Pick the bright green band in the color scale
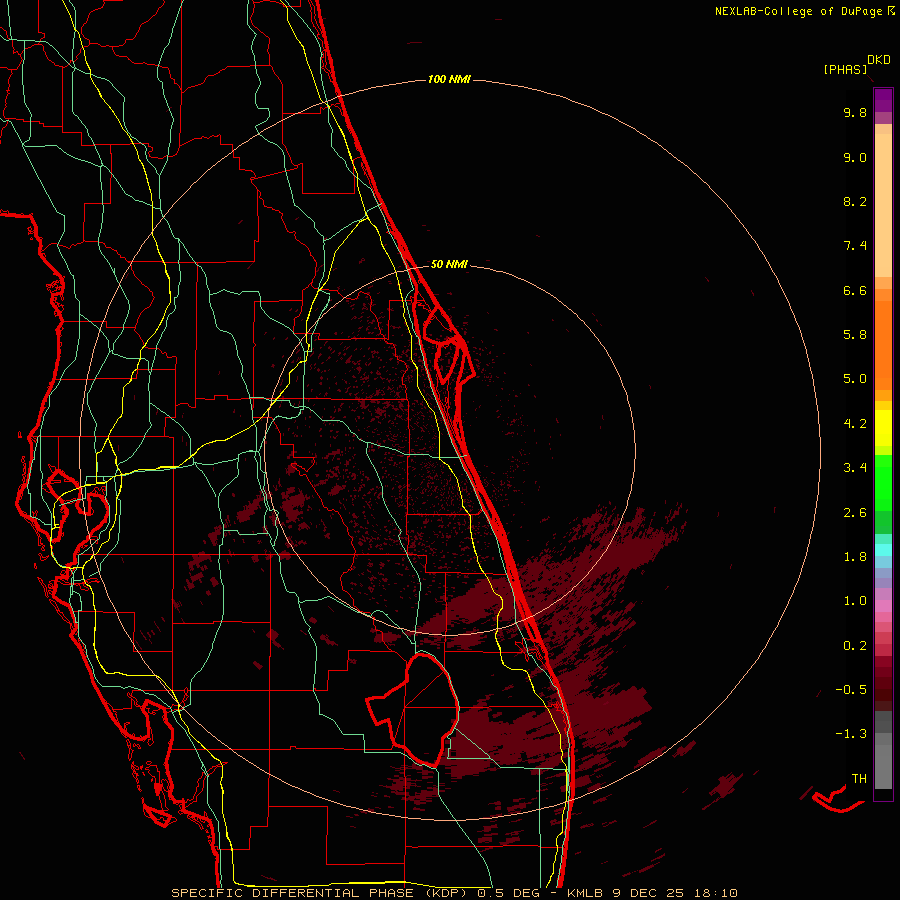Image resolution: width=900 pixels, height=900 pixels. pyautogui.click(x=883, y=483)
